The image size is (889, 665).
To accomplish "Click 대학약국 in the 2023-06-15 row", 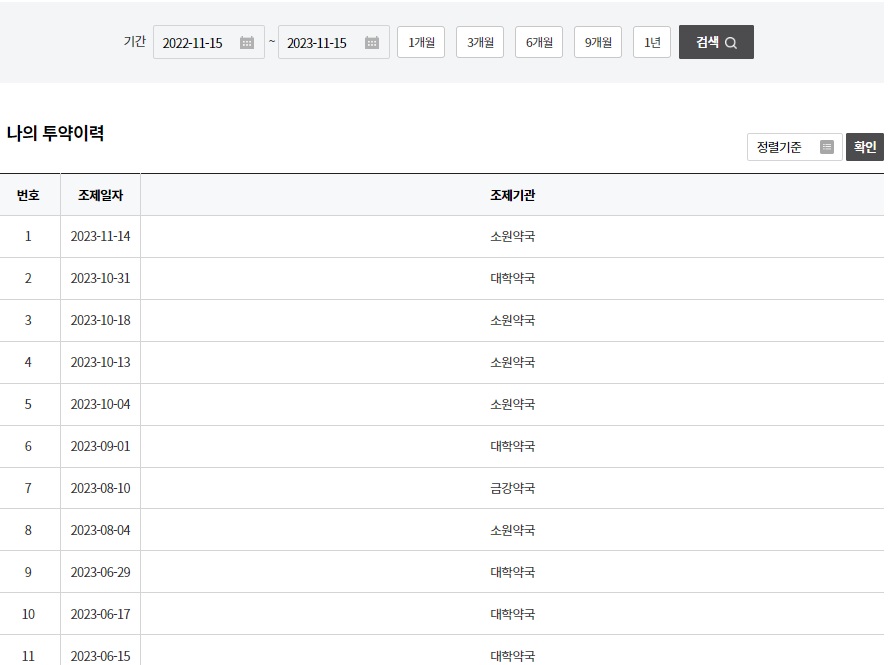I will pos(513,656).
